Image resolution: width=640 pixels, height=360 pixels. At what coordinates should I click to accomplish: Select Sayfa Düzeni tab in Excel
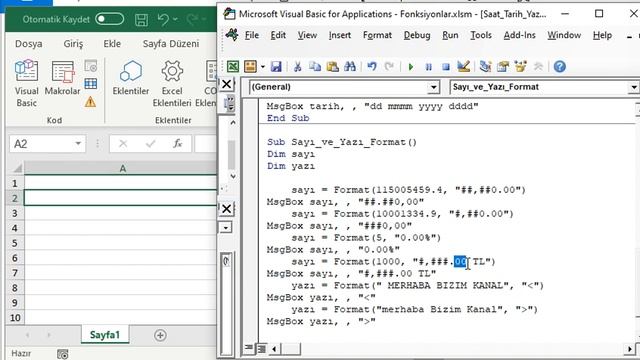pyautogui.click(x=171, y=44)
